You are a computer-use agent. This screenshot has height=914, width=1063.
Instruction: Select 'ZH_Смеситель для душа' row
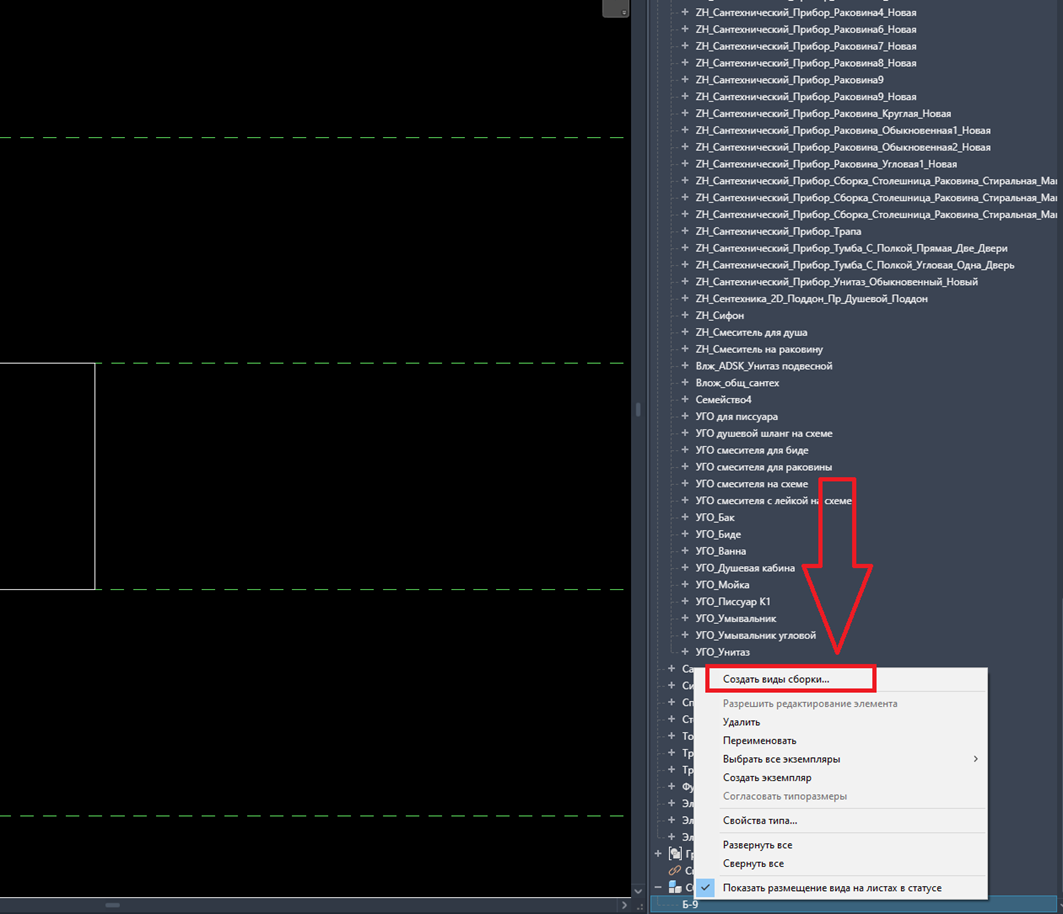tap(751, 332)
